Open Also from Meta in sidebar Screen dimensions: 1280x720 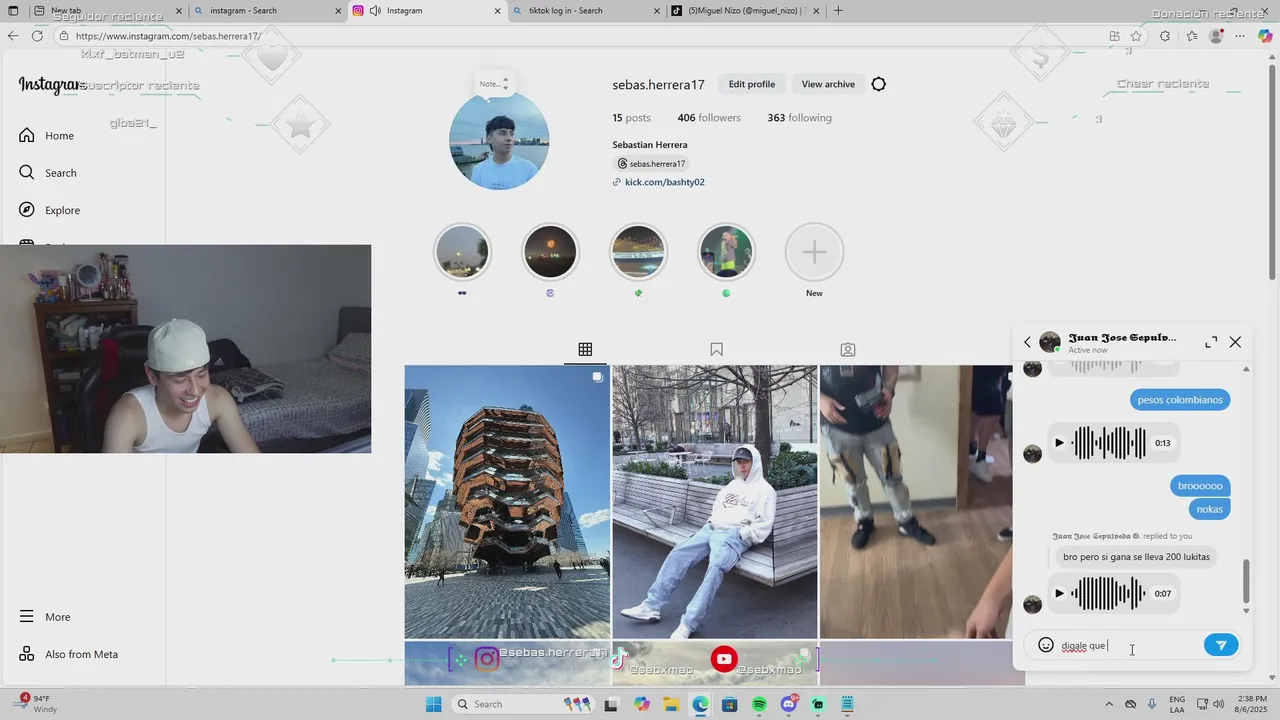[68, 654]
